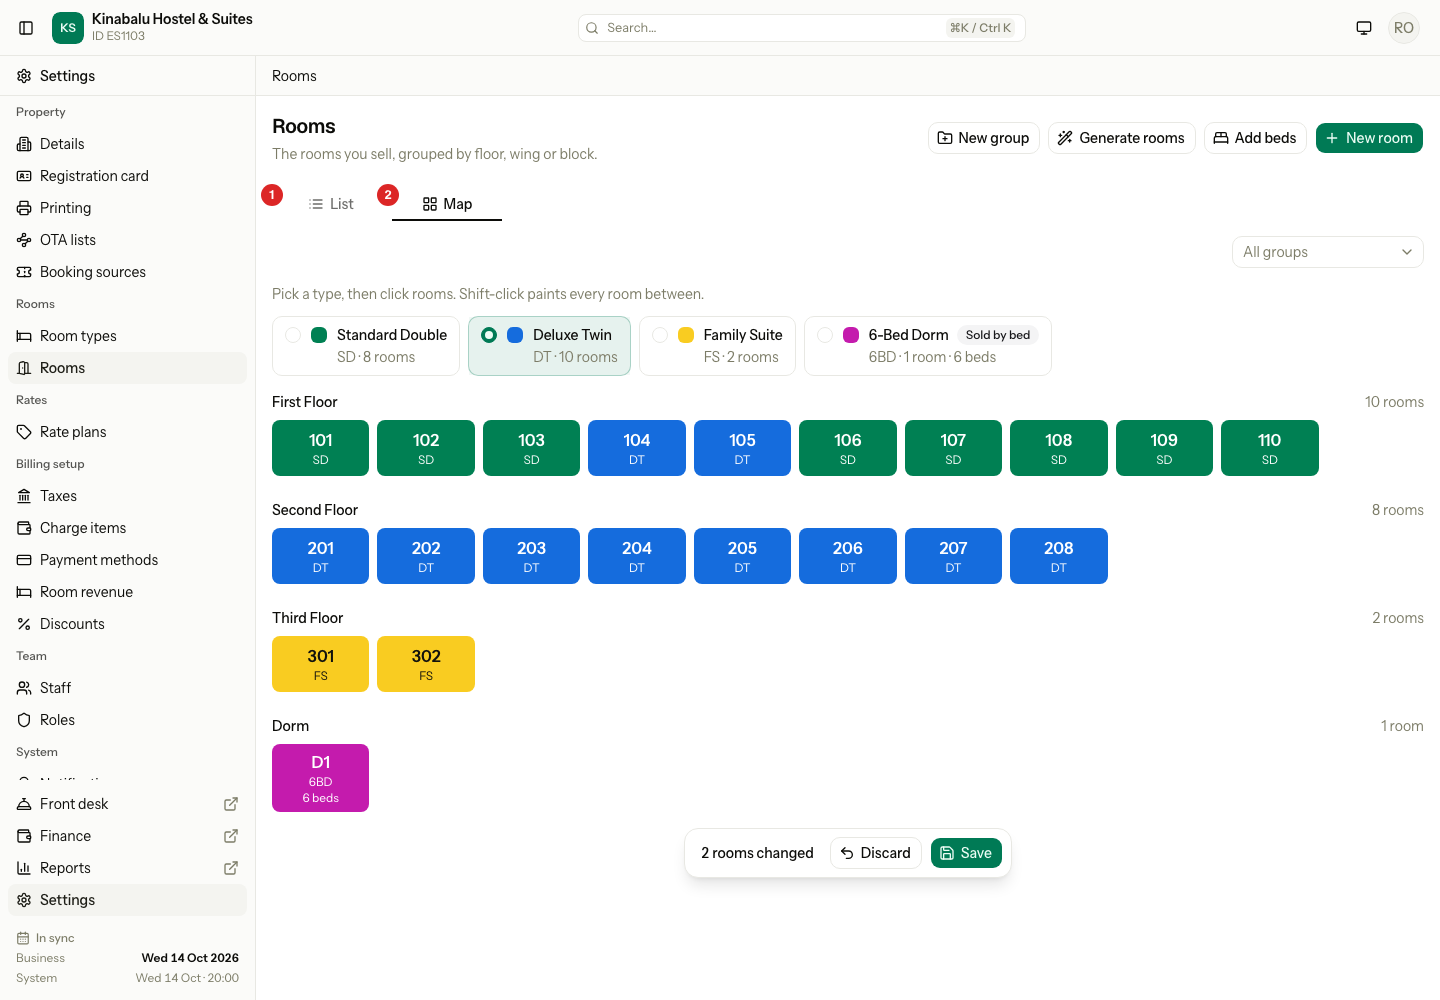Select the Standard Double radio button
This screenshot has height=1000, width=1440.
click(x=293, y=335)
